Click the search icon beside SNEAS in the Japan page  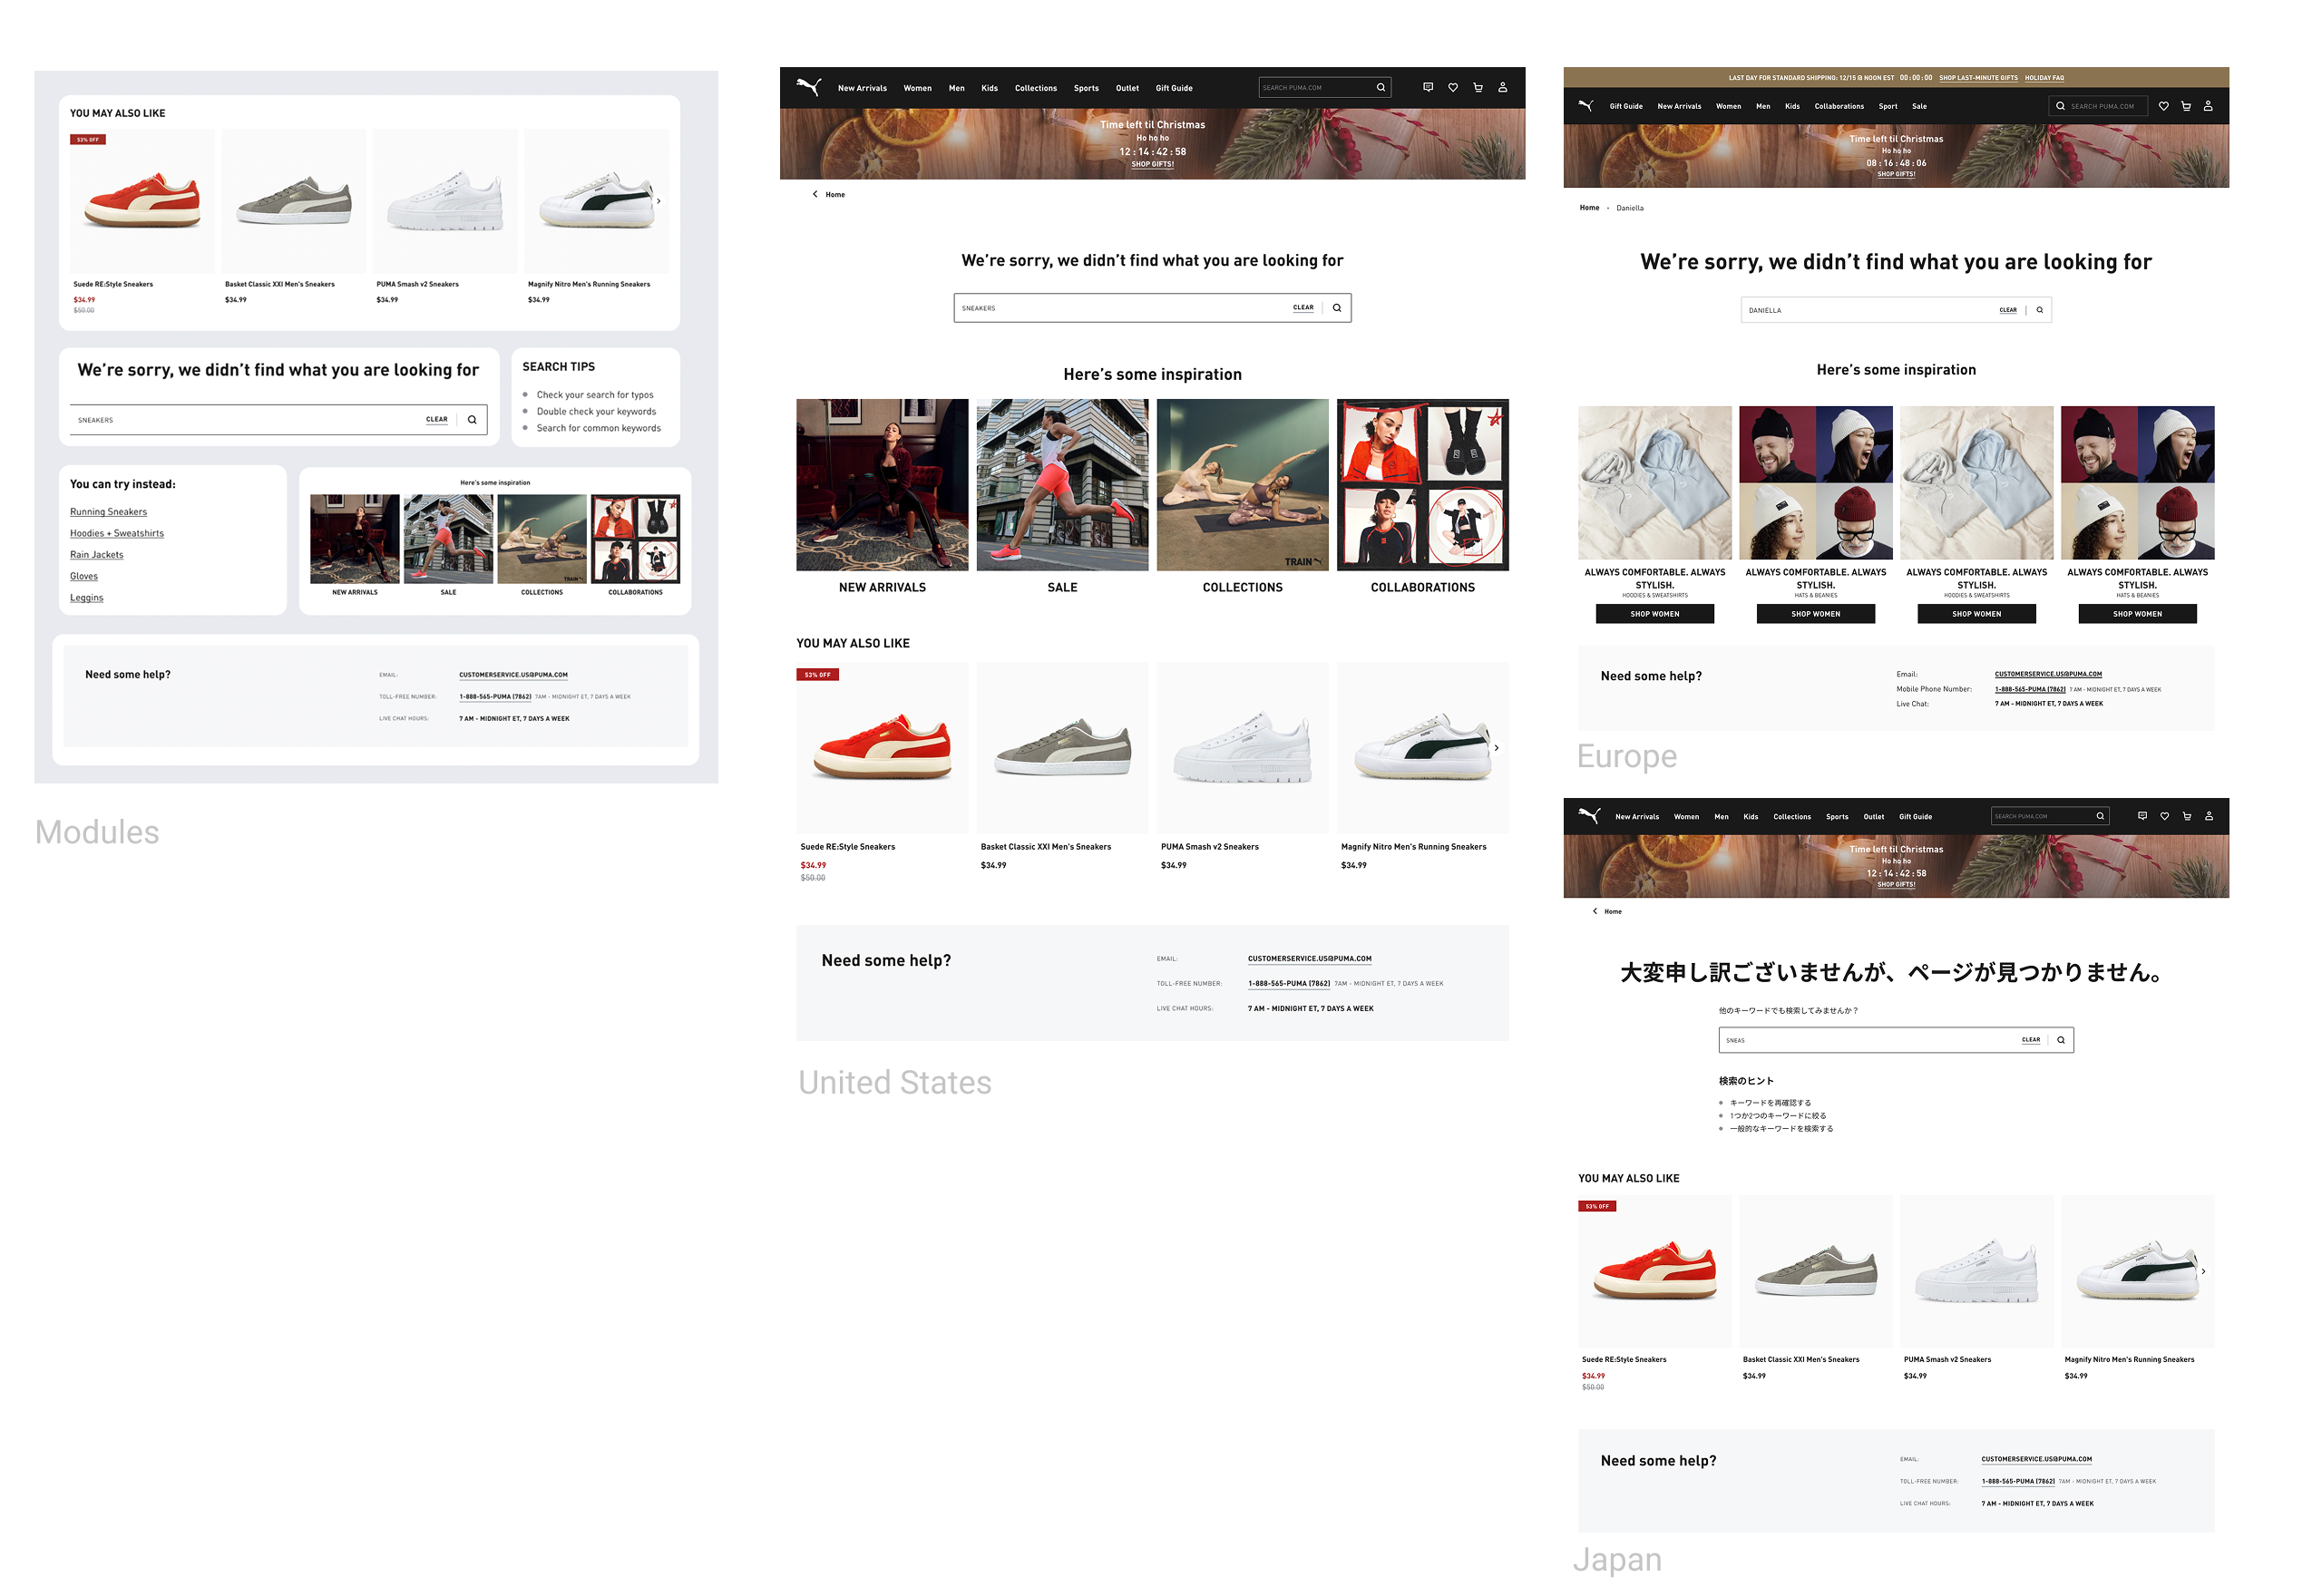tap(2061, 1040)
